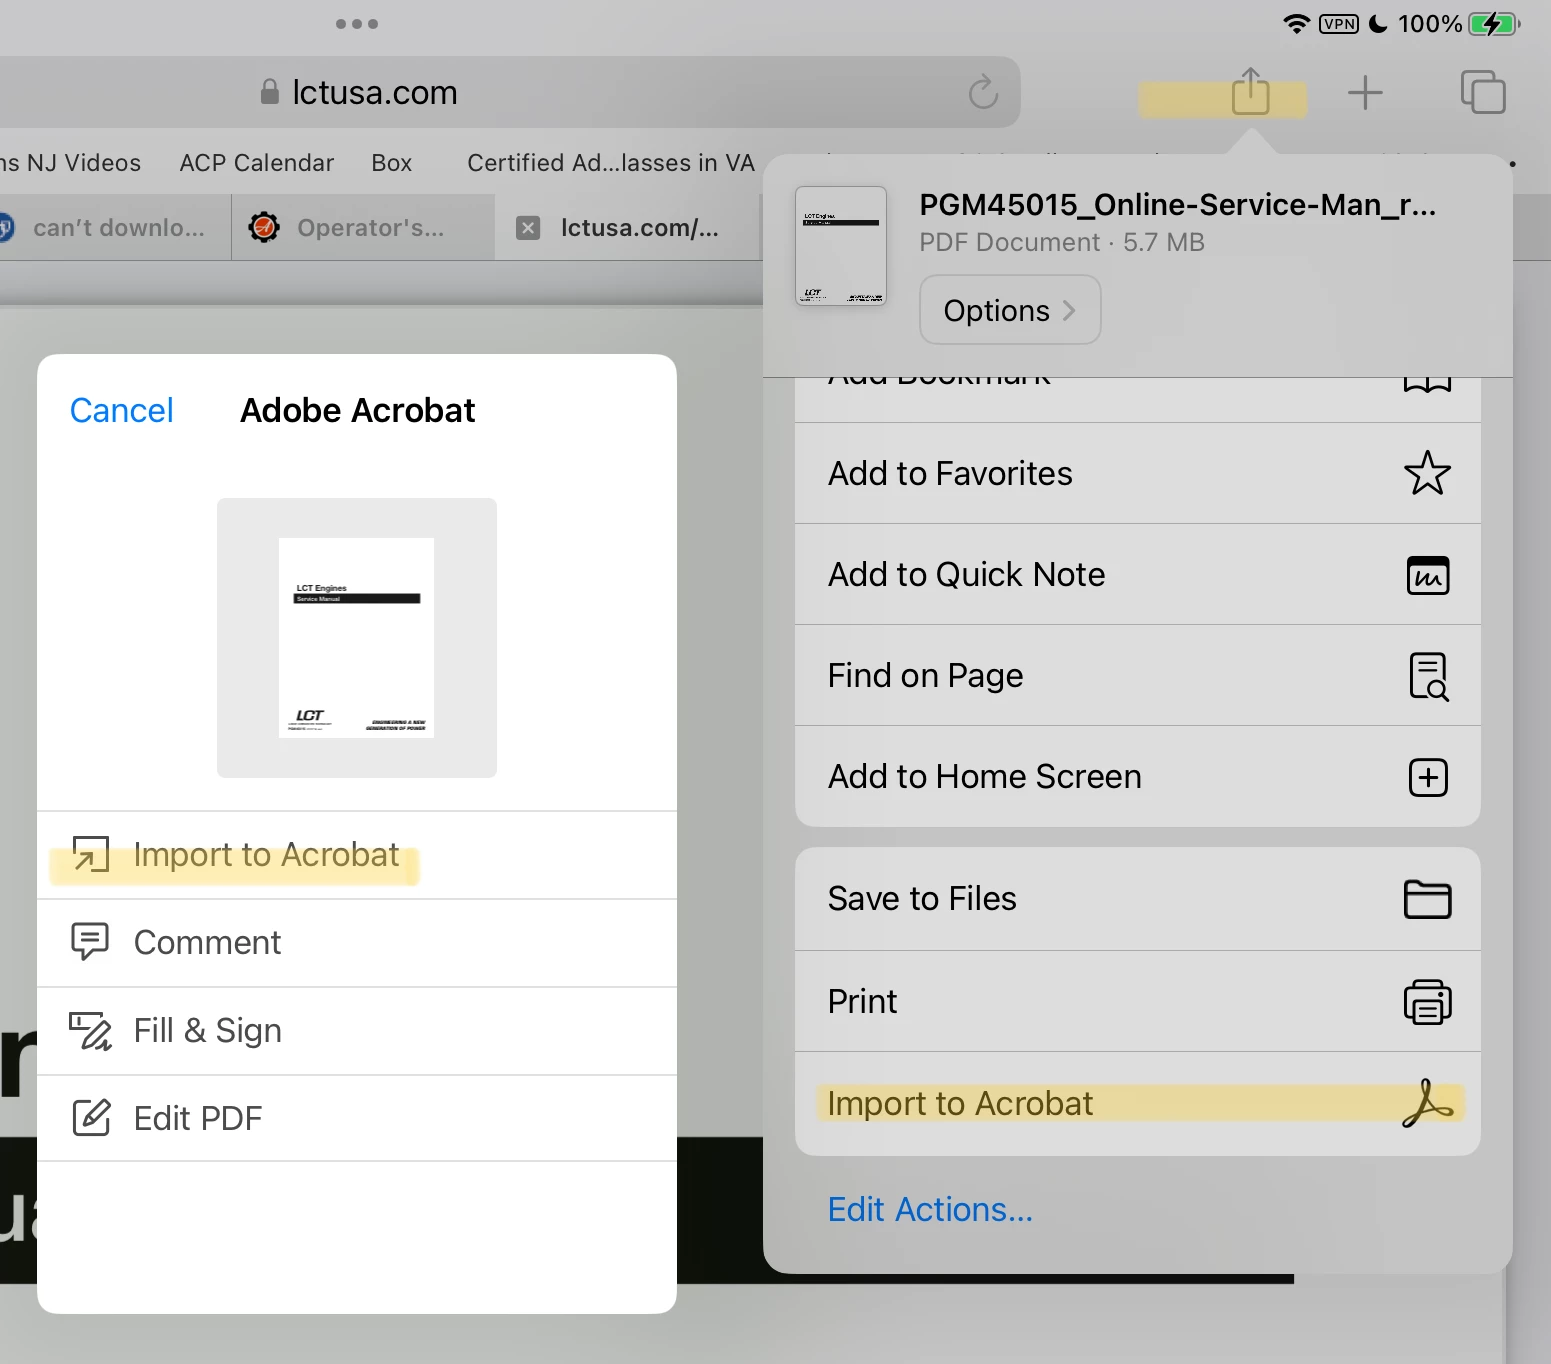Open ACP Calendar bookmark
The width and height of the screenshot is (1551, 1364).
pos(256,163)
